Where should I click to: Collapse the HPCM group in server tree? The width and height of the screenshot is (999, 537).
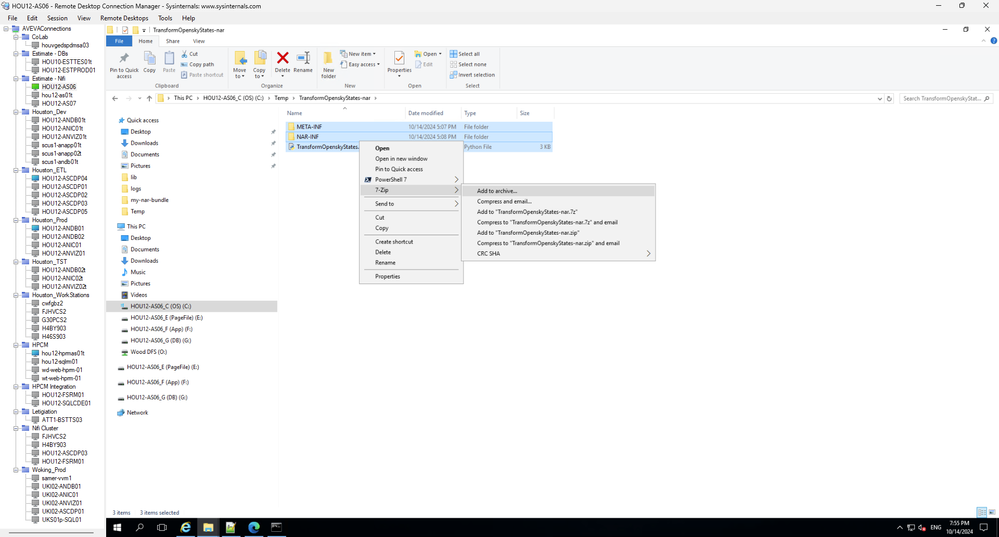(x=18, y=345)
